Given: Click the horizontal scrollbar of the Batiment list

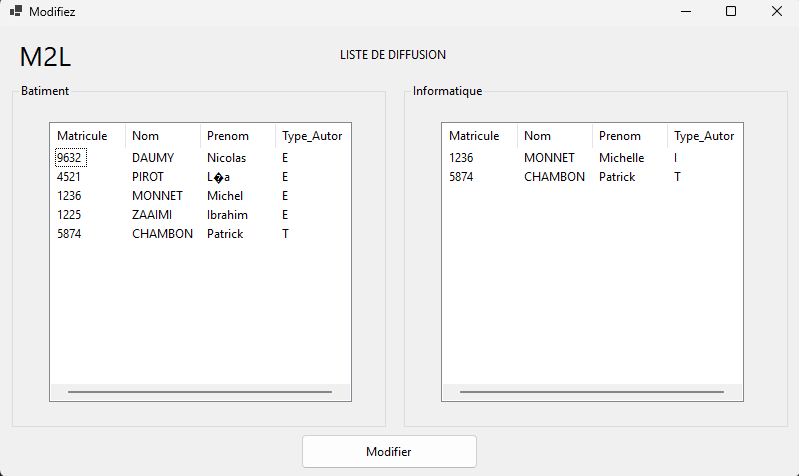Looking at the screenshot, I should point(200,392).
